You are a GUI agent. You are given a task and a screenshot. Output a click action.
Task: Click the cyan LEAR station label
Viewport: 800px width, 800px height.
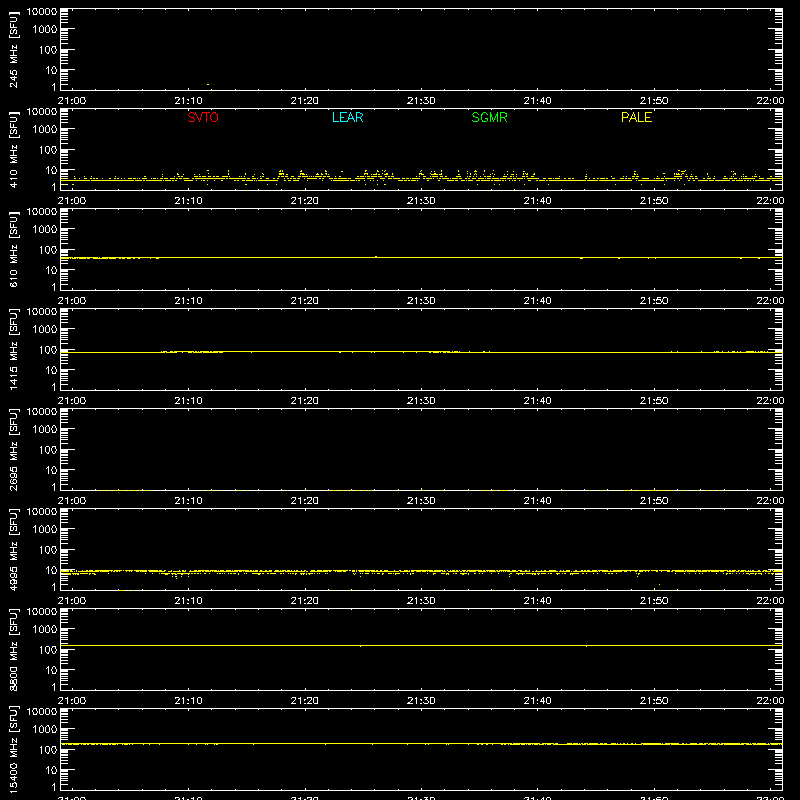point(347,117)
